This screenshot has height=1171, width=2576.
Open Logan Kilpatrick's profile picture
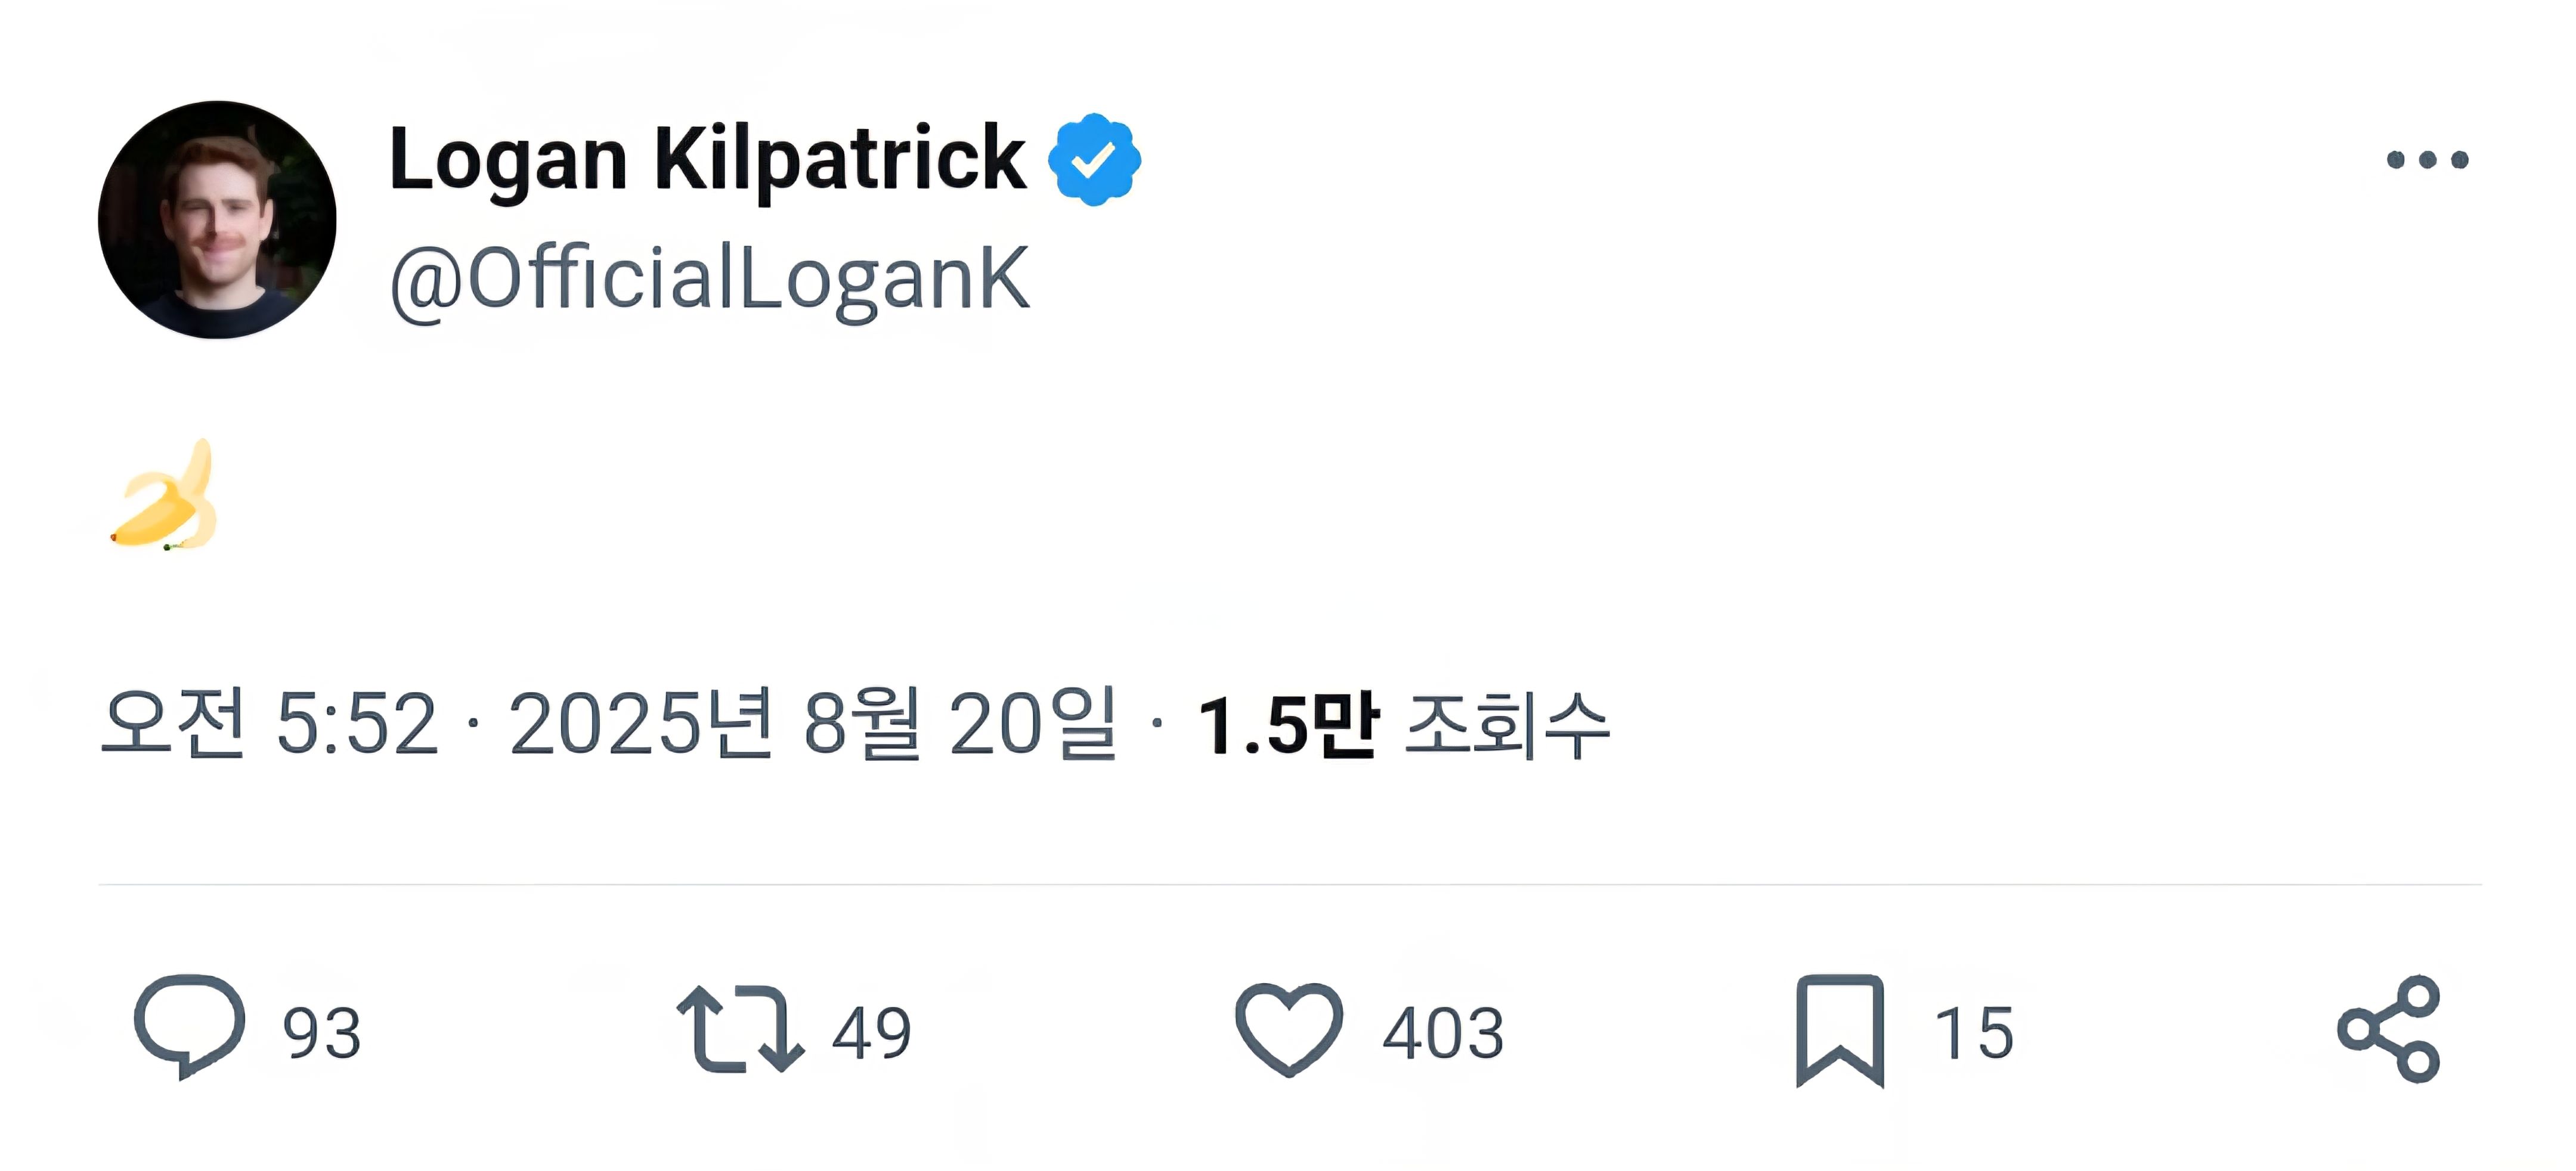coord(217,220)
